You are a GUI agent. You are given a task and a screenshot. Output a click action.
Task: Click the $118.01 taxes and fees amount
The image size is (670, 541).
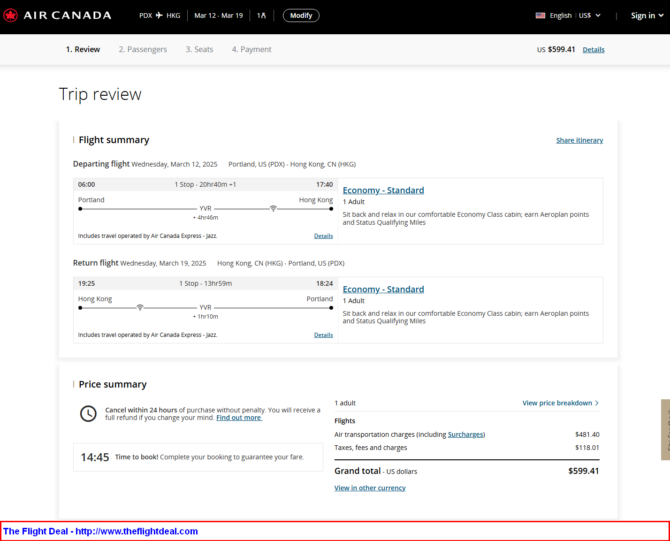(587, 448)
